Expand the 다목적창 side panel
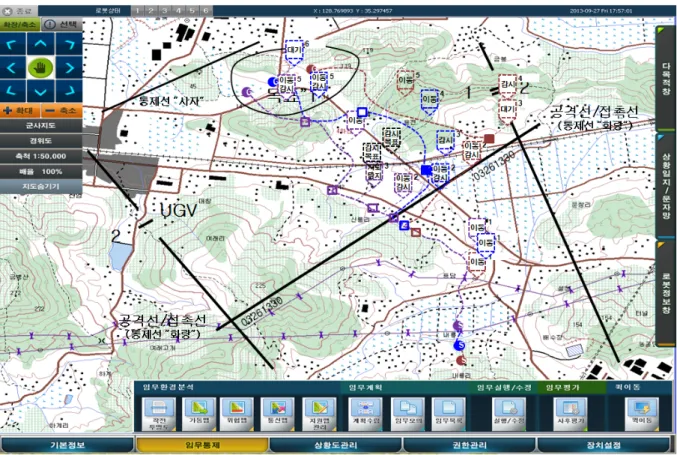The width and height of the screenshot is (677, 455). (665, 79)
